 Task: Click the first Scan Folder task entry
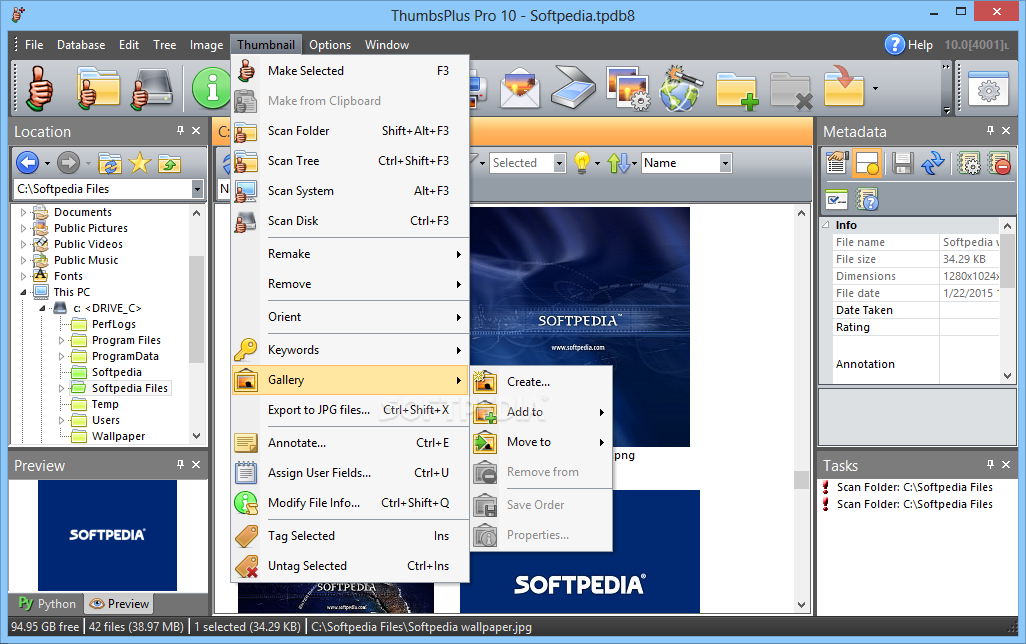[x=914, y=488]
